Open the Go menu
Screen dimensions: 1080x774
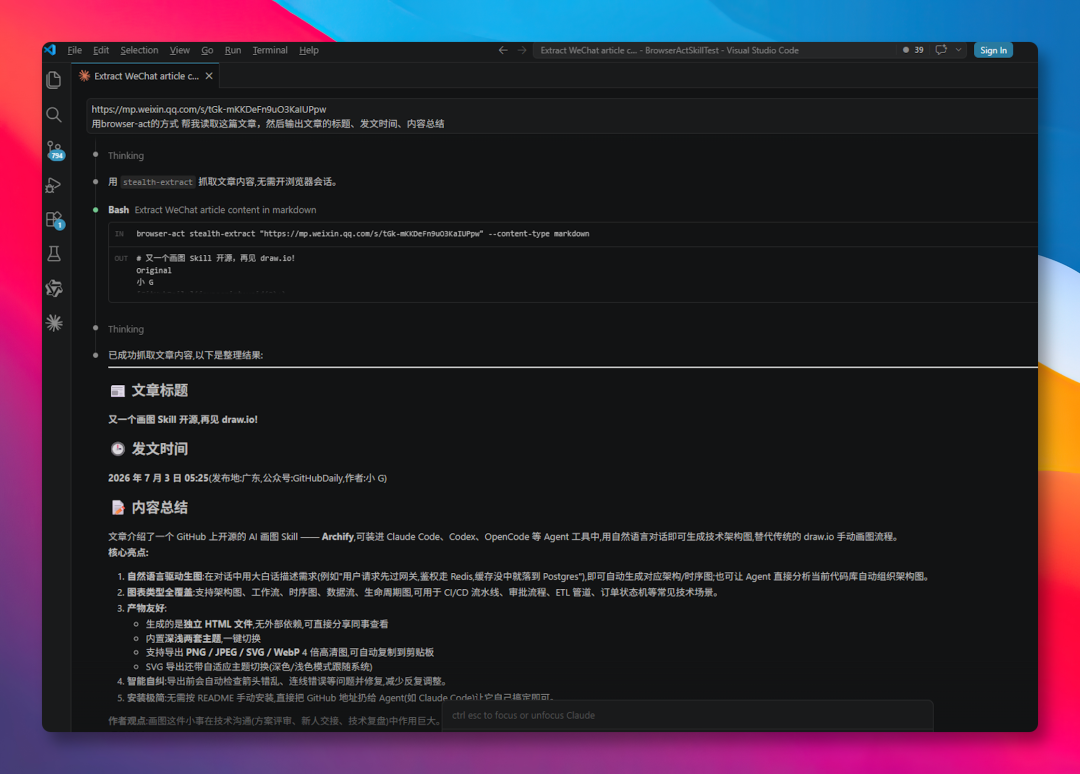pos(207,50)
